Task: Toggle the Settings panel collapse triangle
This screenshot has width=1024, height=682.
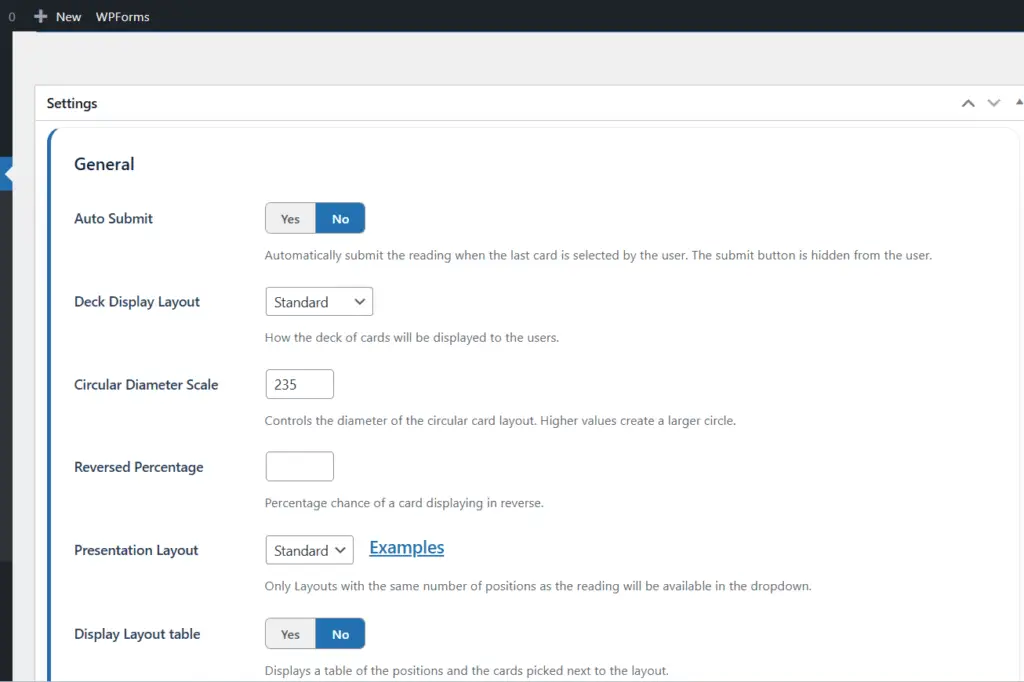Action: click(x=1019, y=103)
